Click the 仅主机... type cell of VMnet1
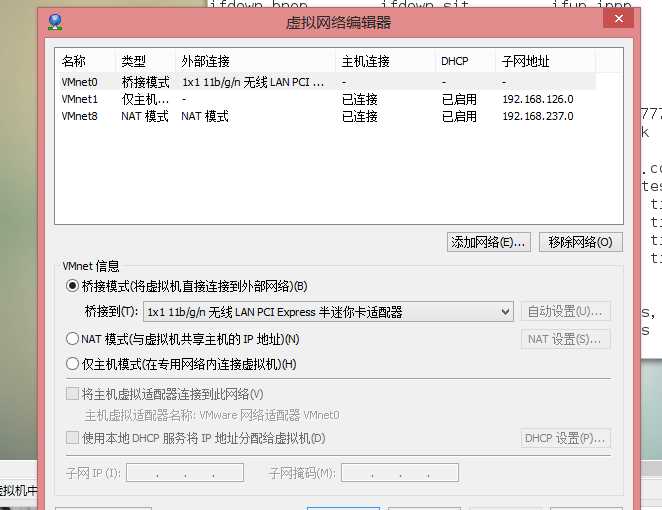 coord(145,99)
